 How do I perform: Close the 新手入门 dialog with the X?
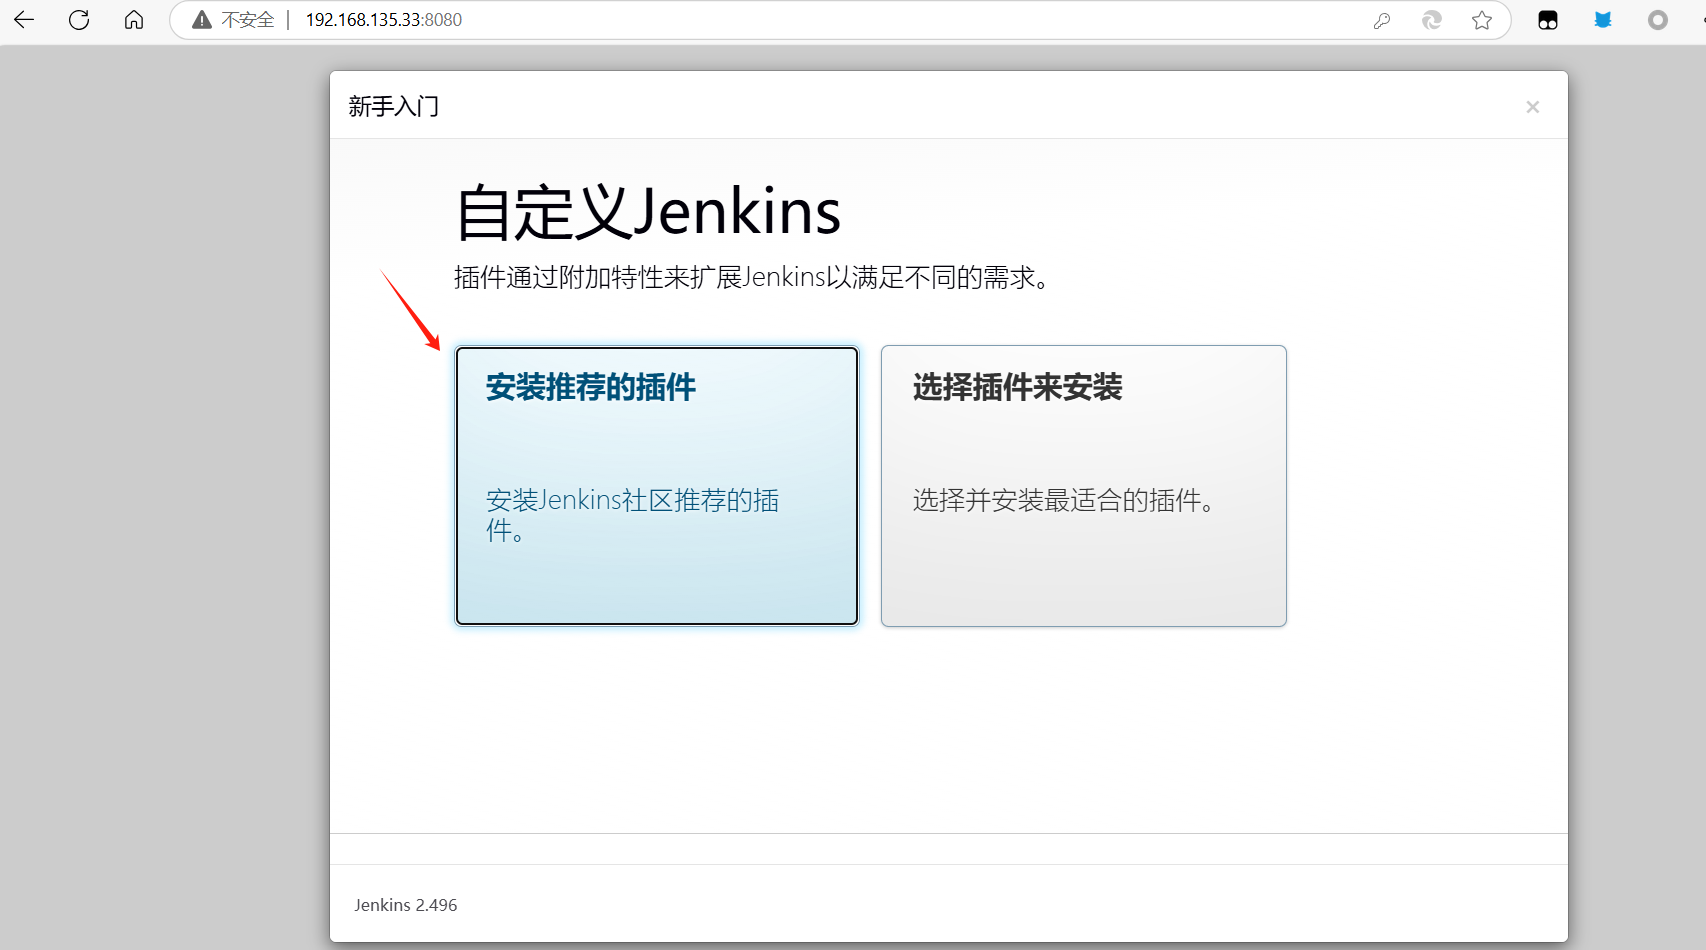tap(1532, 106)
